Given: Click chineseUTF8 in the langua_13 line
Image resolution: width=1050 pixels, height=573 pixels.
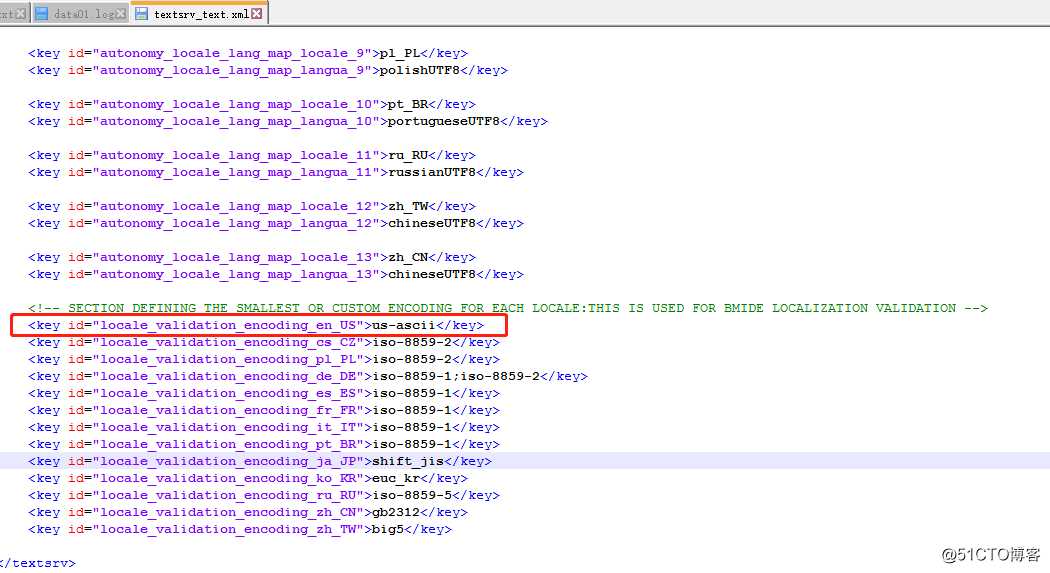Looking at the screenshot, I should coord(432,274).
